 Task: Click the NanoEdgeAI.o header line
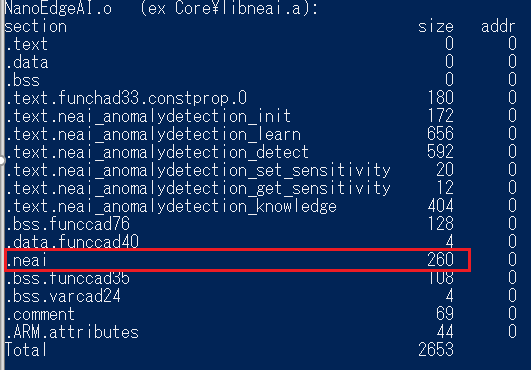pos(161,8)
